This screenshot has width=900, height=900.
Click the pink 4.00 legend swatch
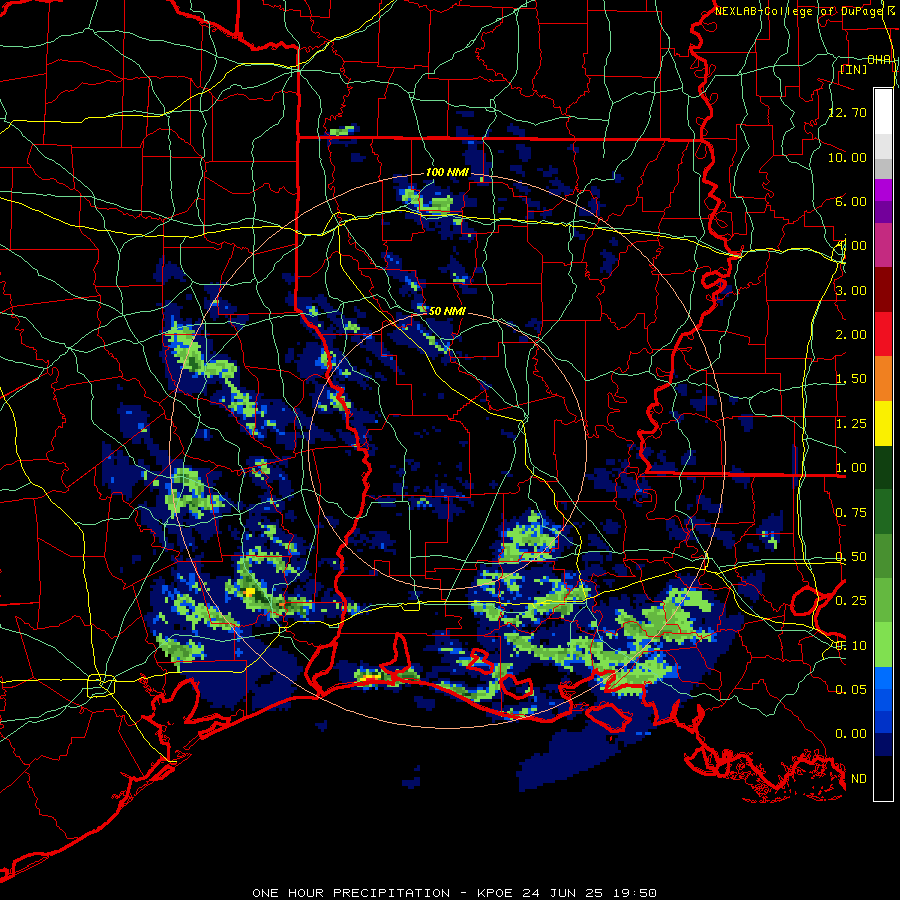[883, 245]
